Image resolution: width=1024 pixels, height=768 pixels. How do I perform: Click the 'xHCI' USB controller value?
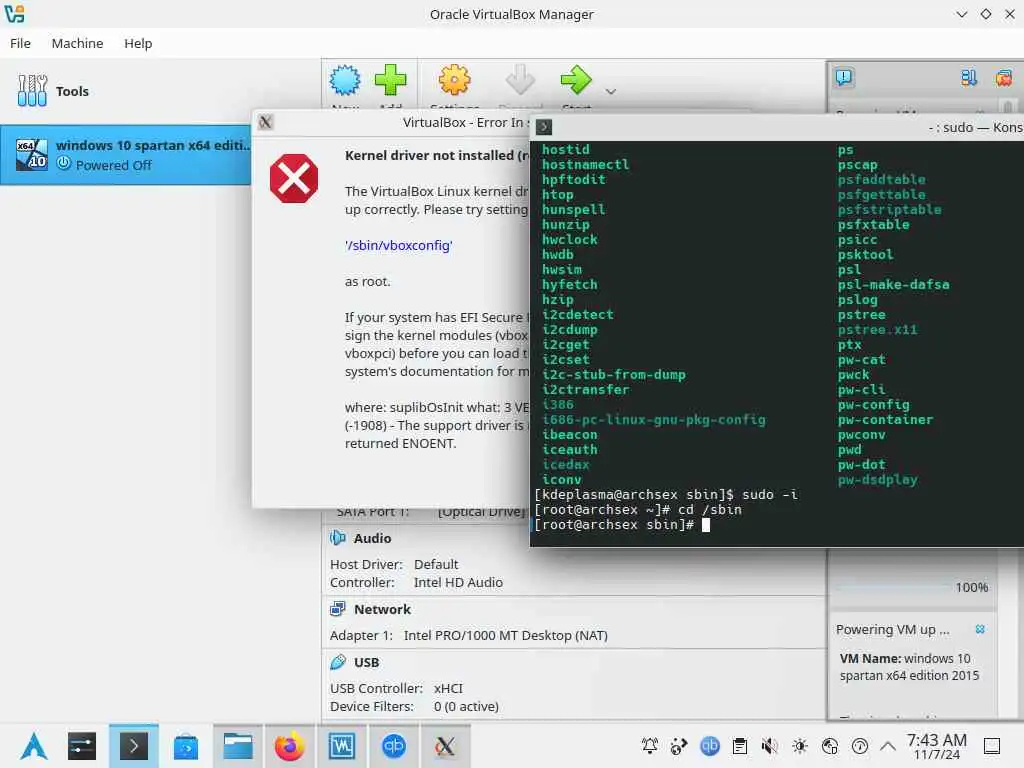pyautogui.click(x=448, y=688)
